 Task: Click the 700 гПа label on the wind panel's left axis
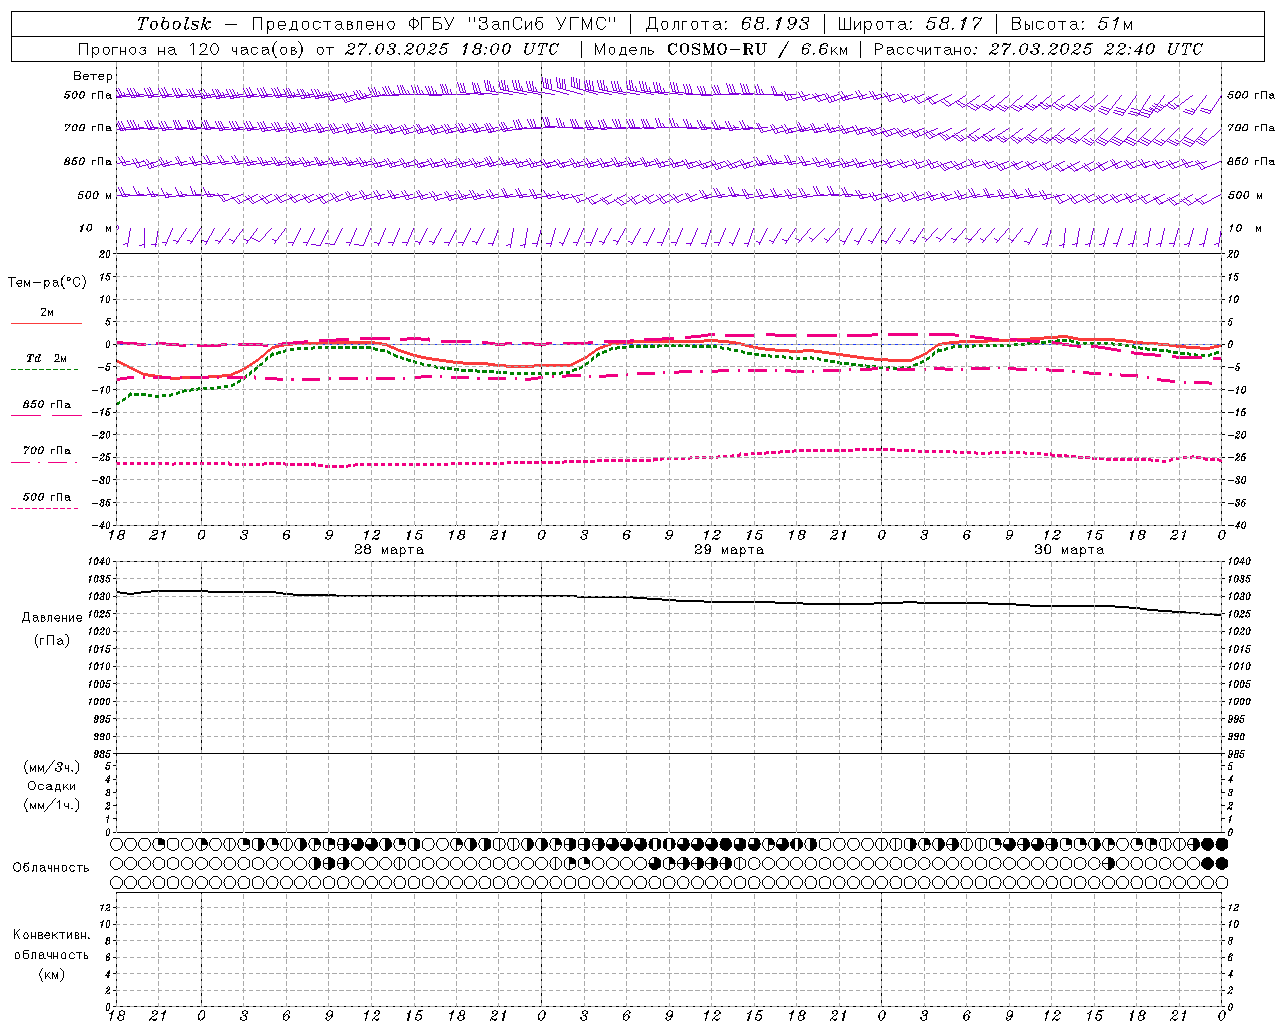click(88, 128)
